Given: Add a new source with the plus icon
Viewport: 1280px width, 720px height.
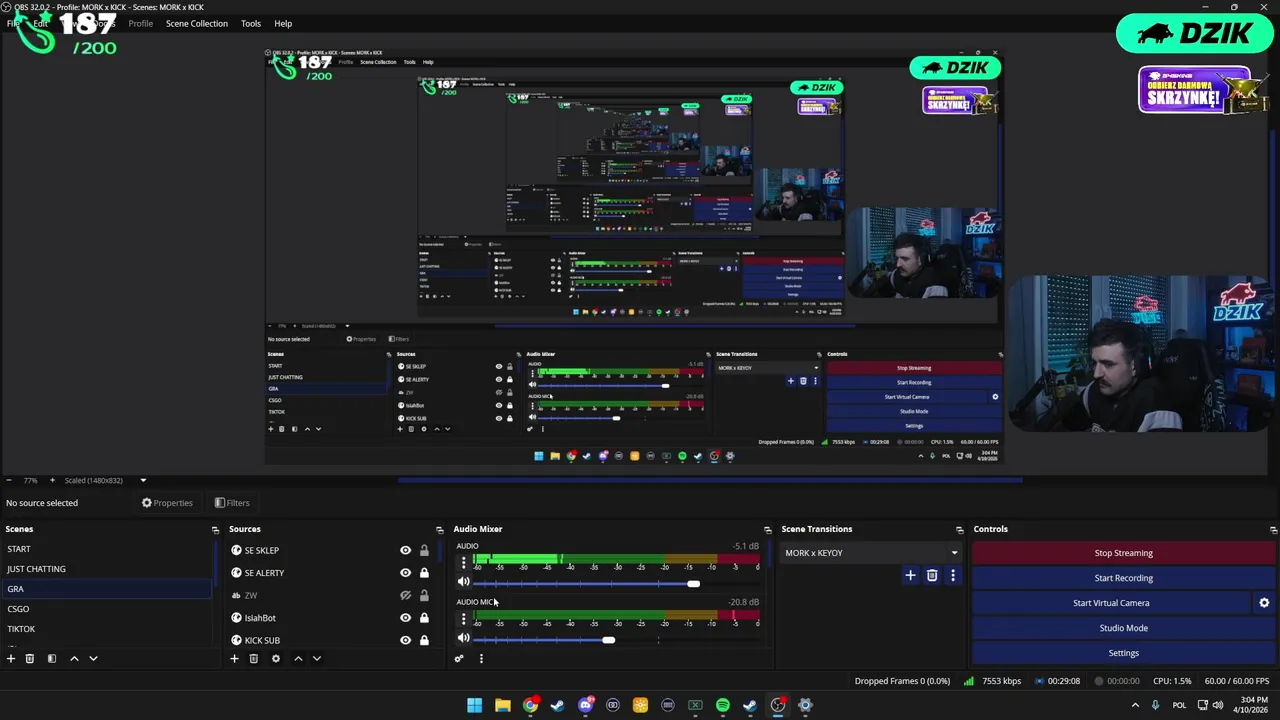Looking at the screenshot, I should pos(234,658).
